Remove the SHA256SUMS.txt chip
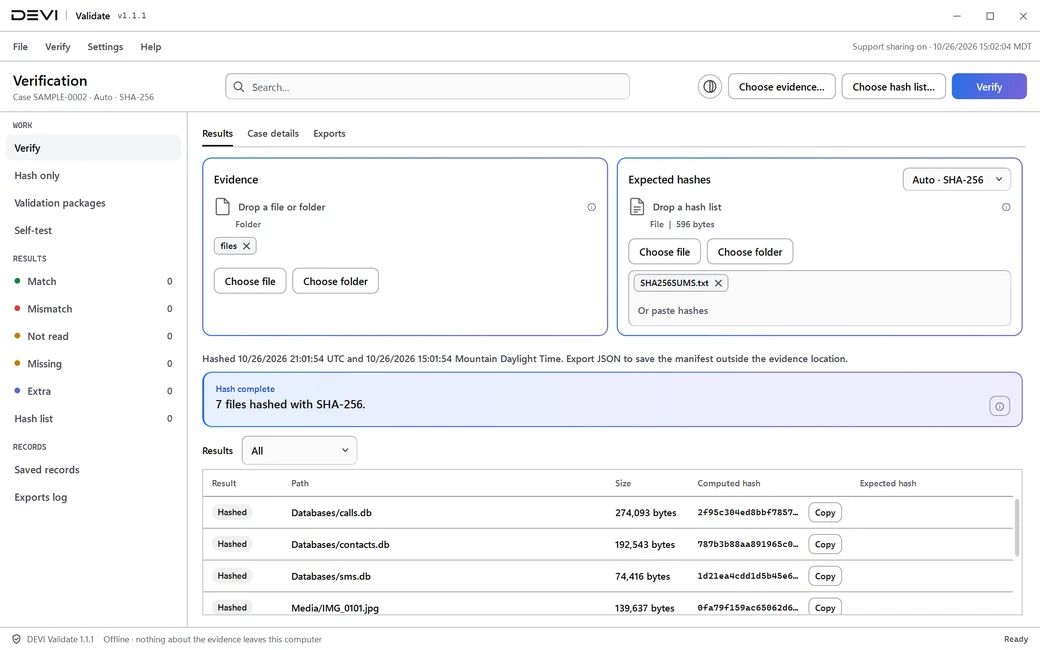This screenshot has height=650, width=1040. 718,283
